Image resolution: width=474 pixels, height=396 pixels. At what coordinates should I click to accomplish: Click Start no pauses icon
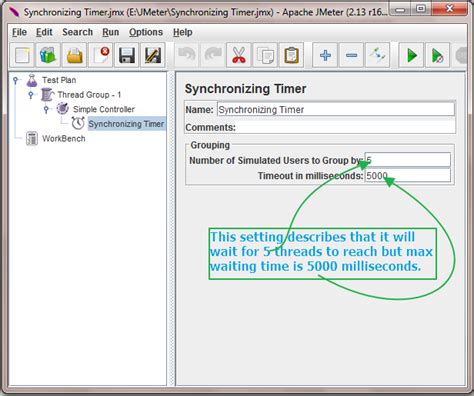pyautogui.click(x=437, y=55)
